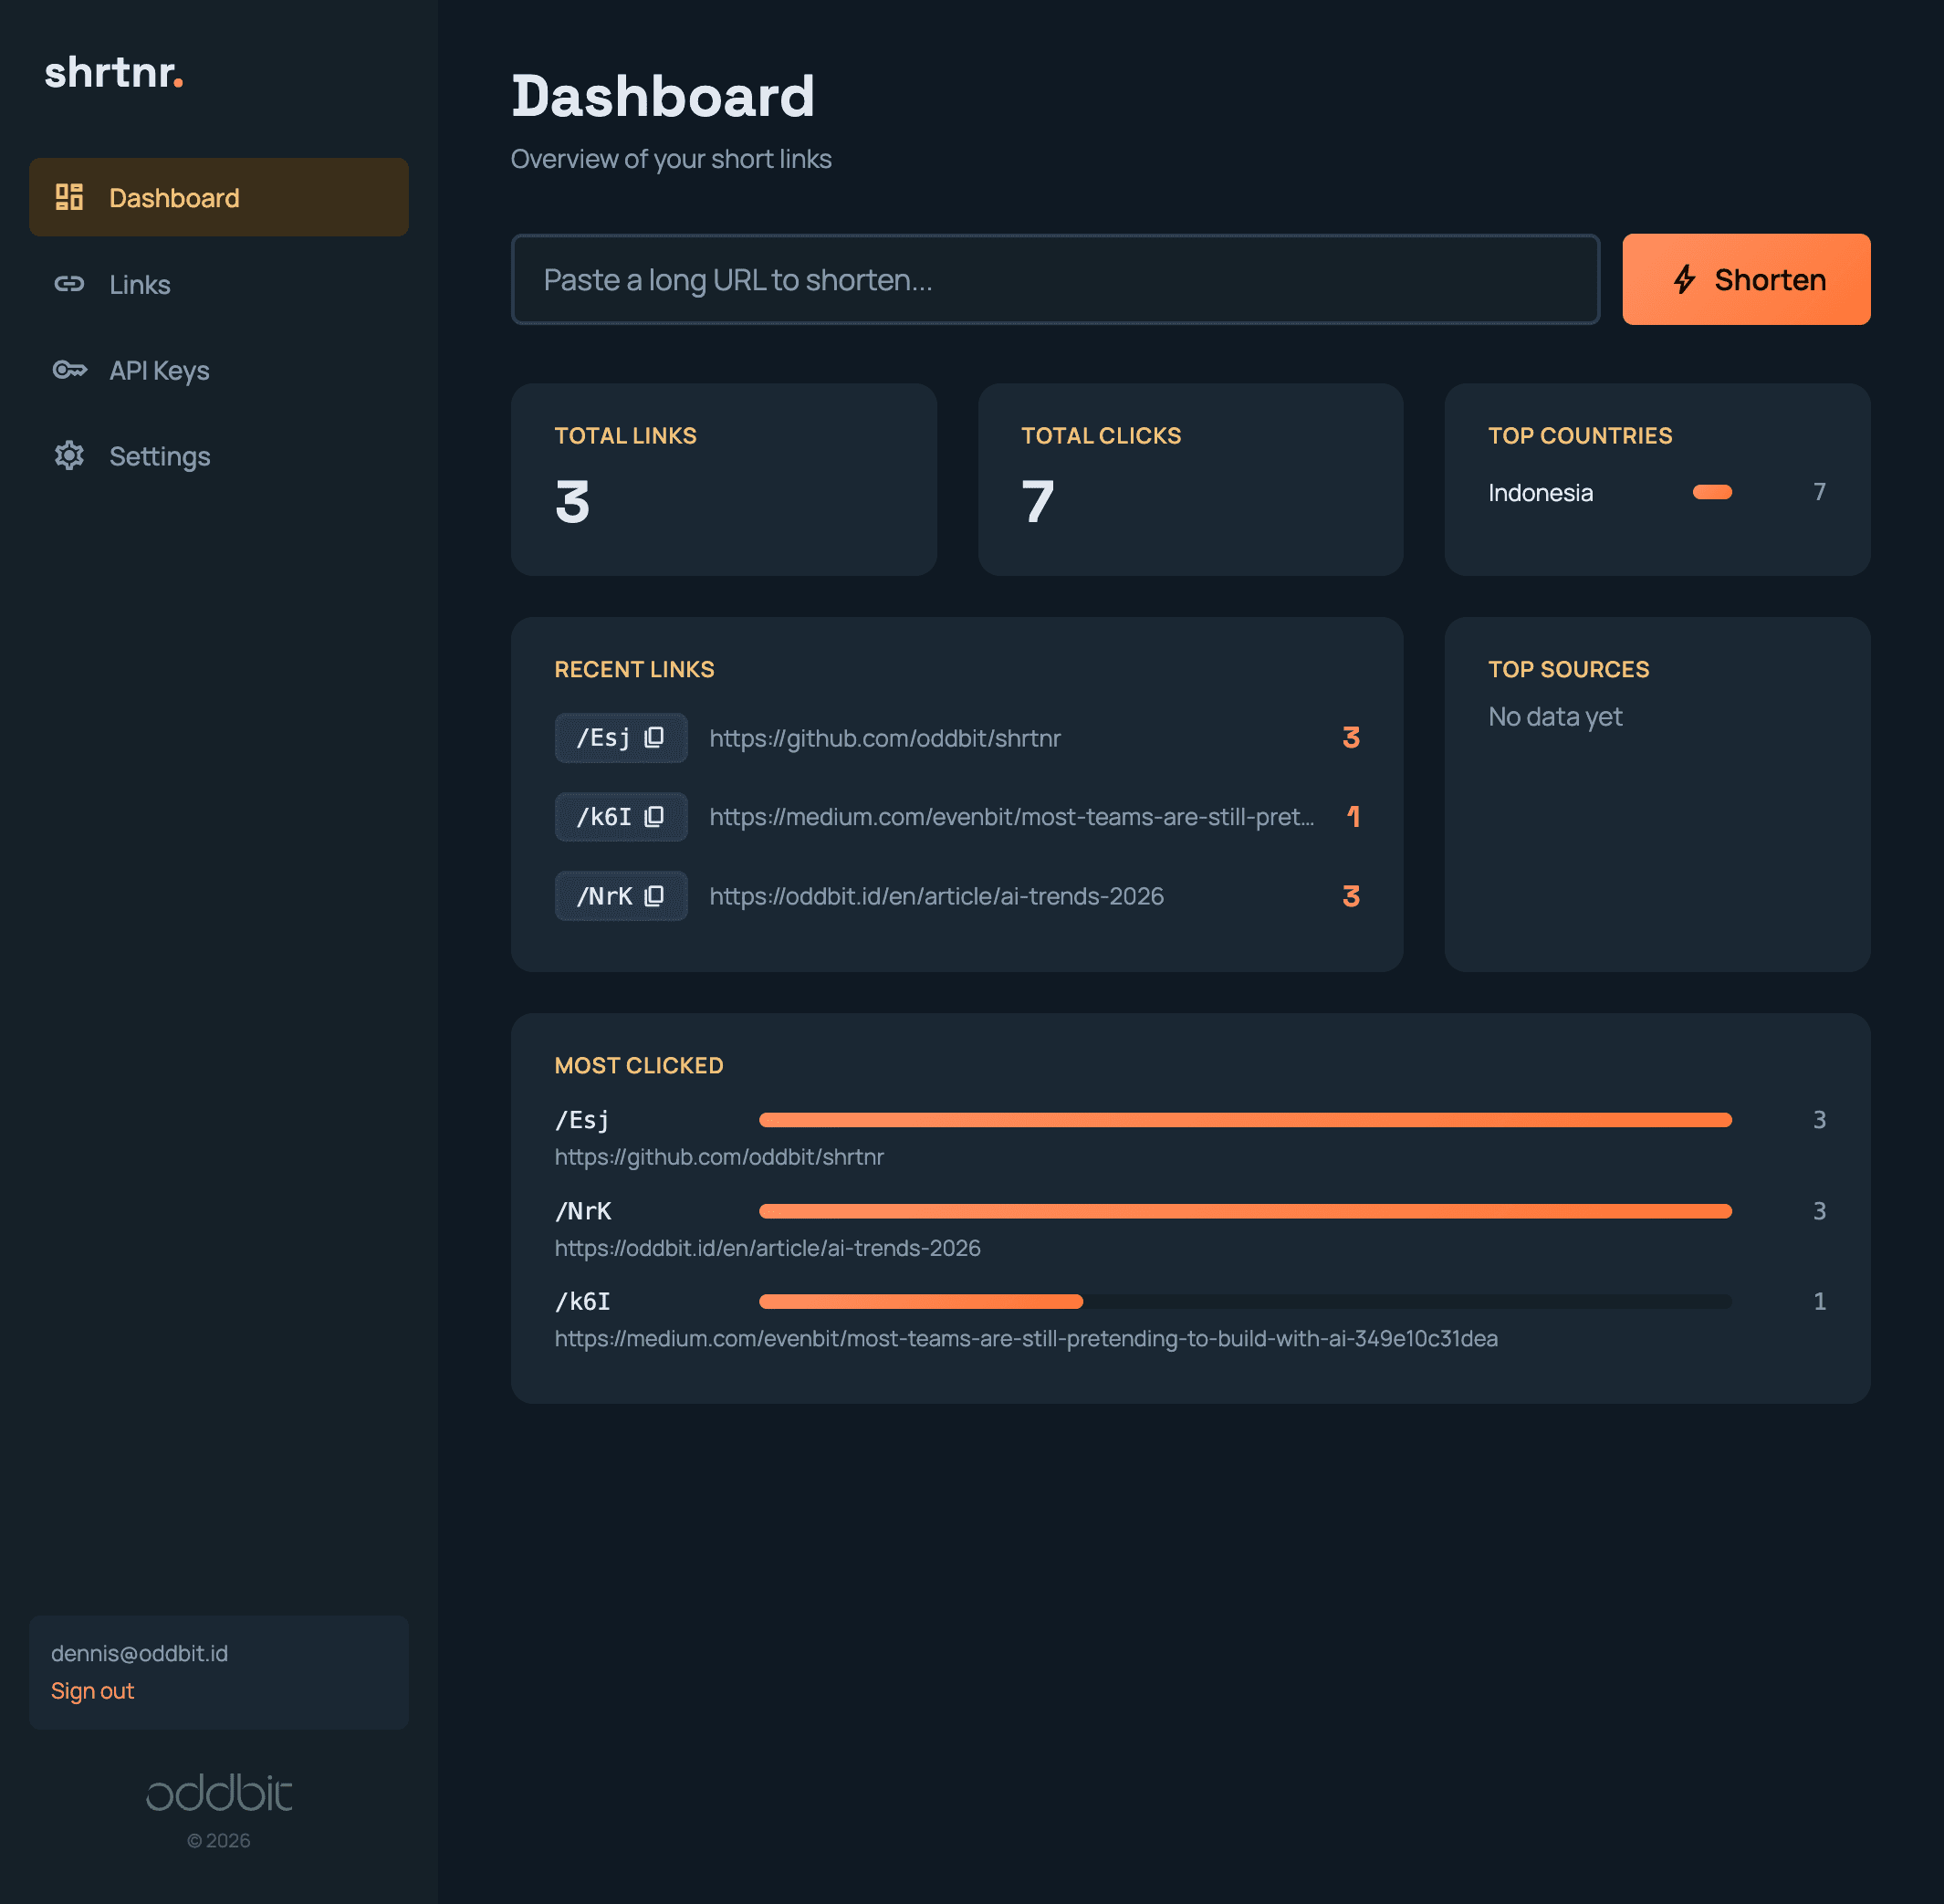Open the ai-trends-2026 article link
The height and width of the screenshot is (1904, 1944).
(x=936, y=896)
